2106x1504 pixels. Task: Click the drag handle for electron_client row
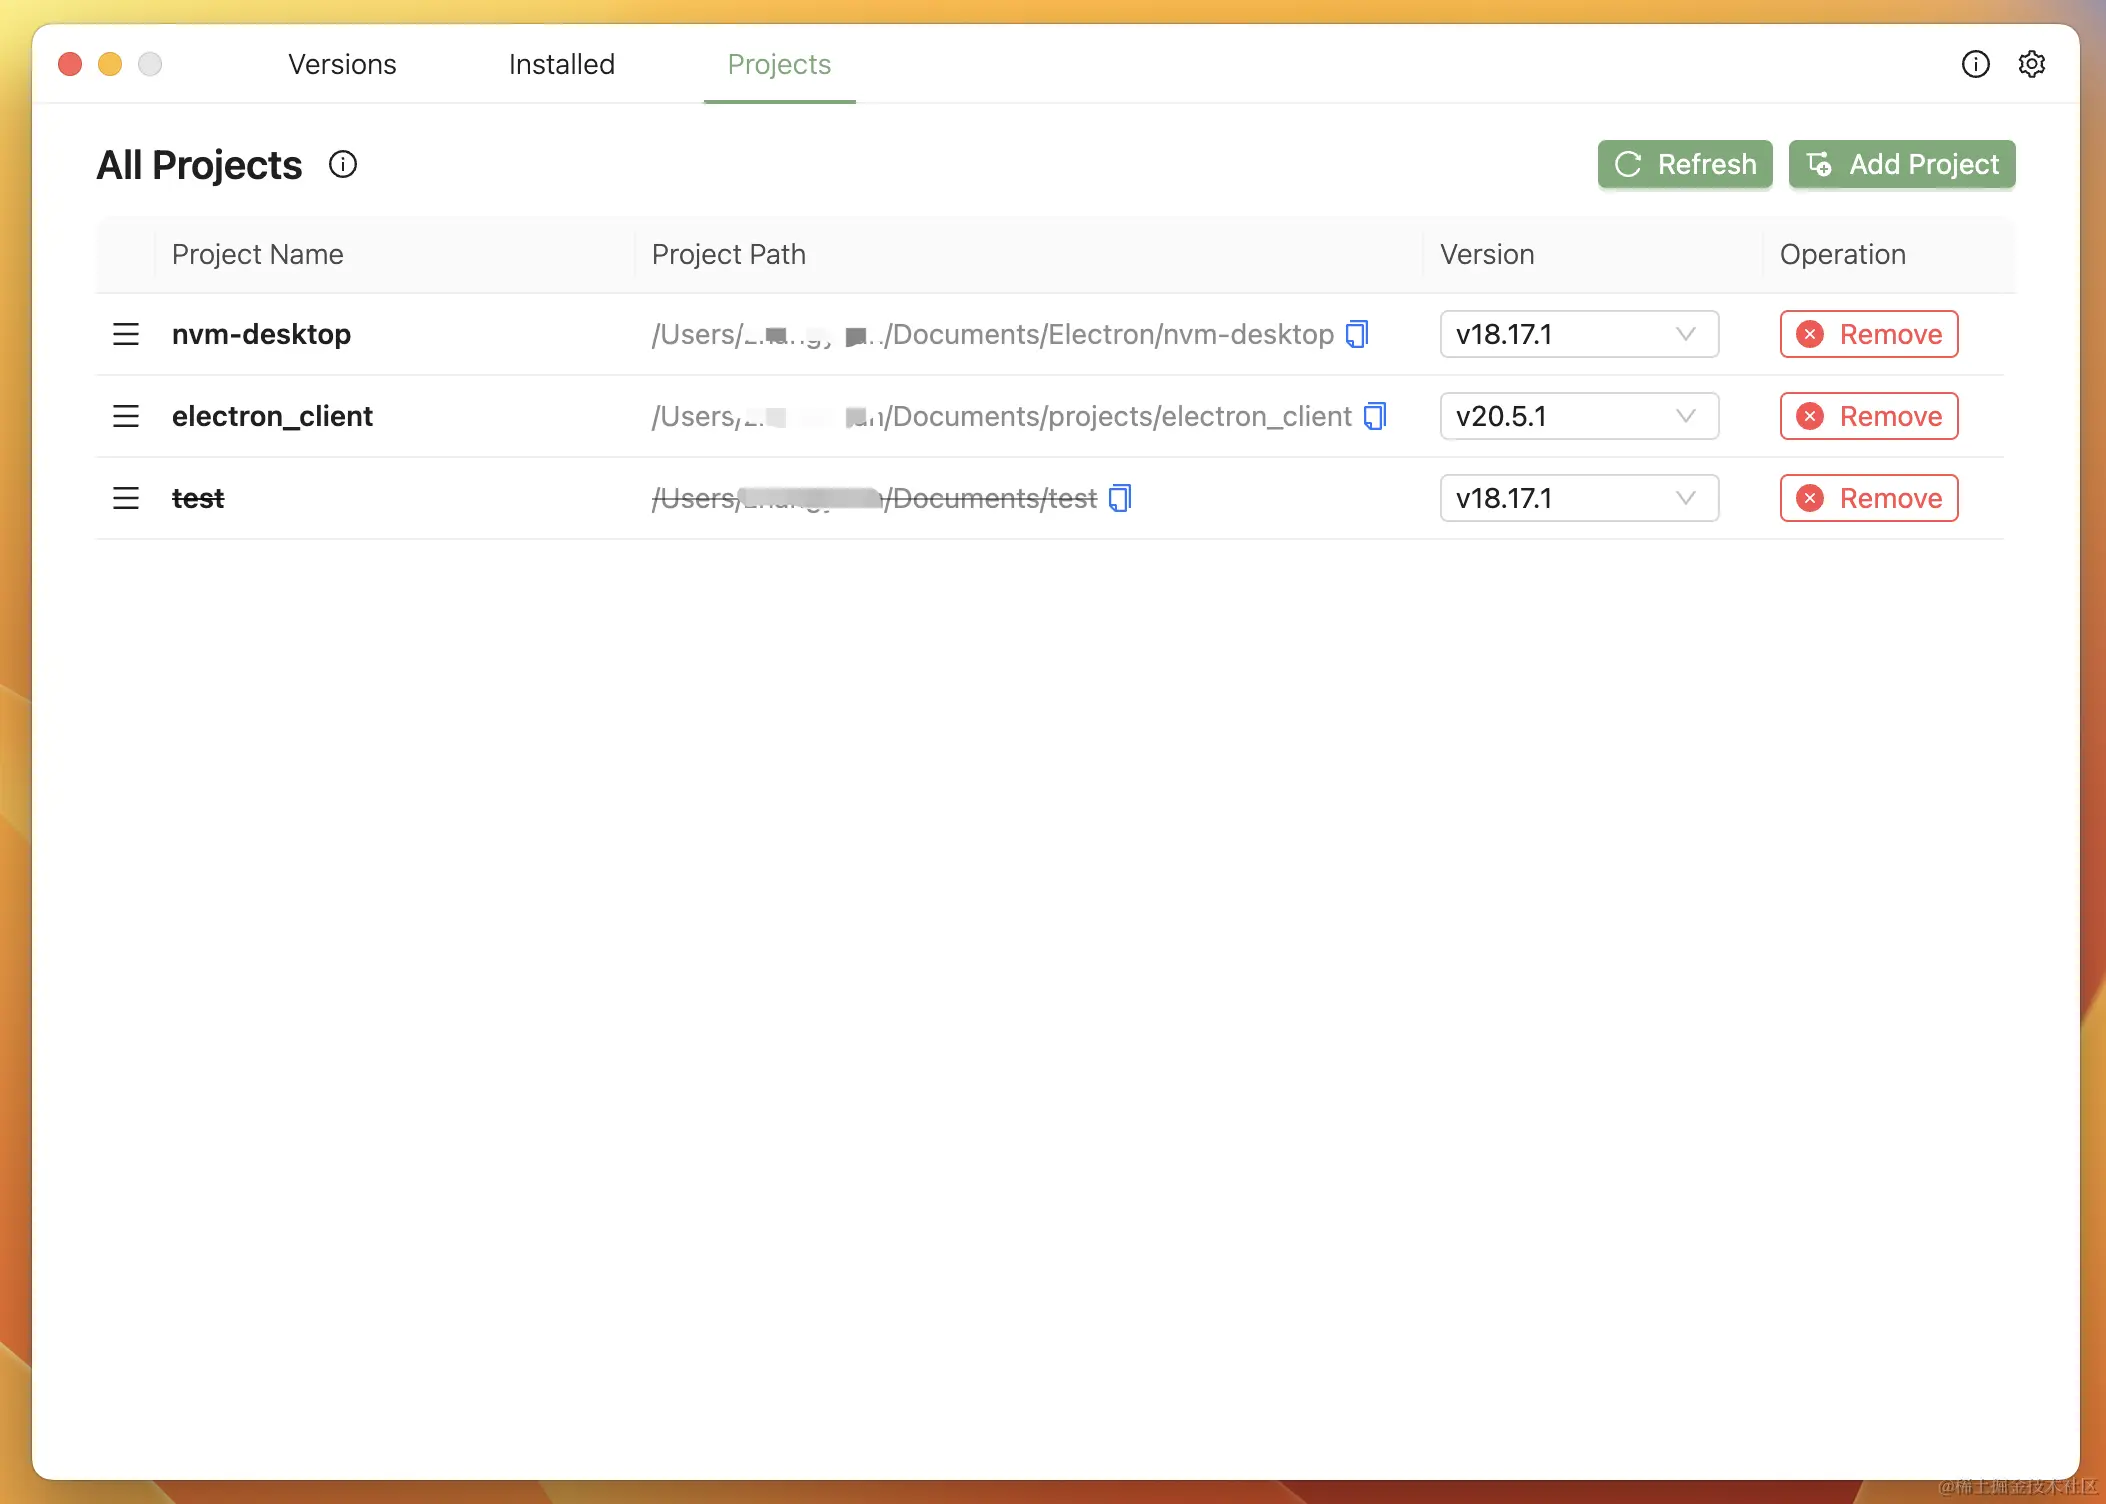pyautogui.click(x=126, y=416)
